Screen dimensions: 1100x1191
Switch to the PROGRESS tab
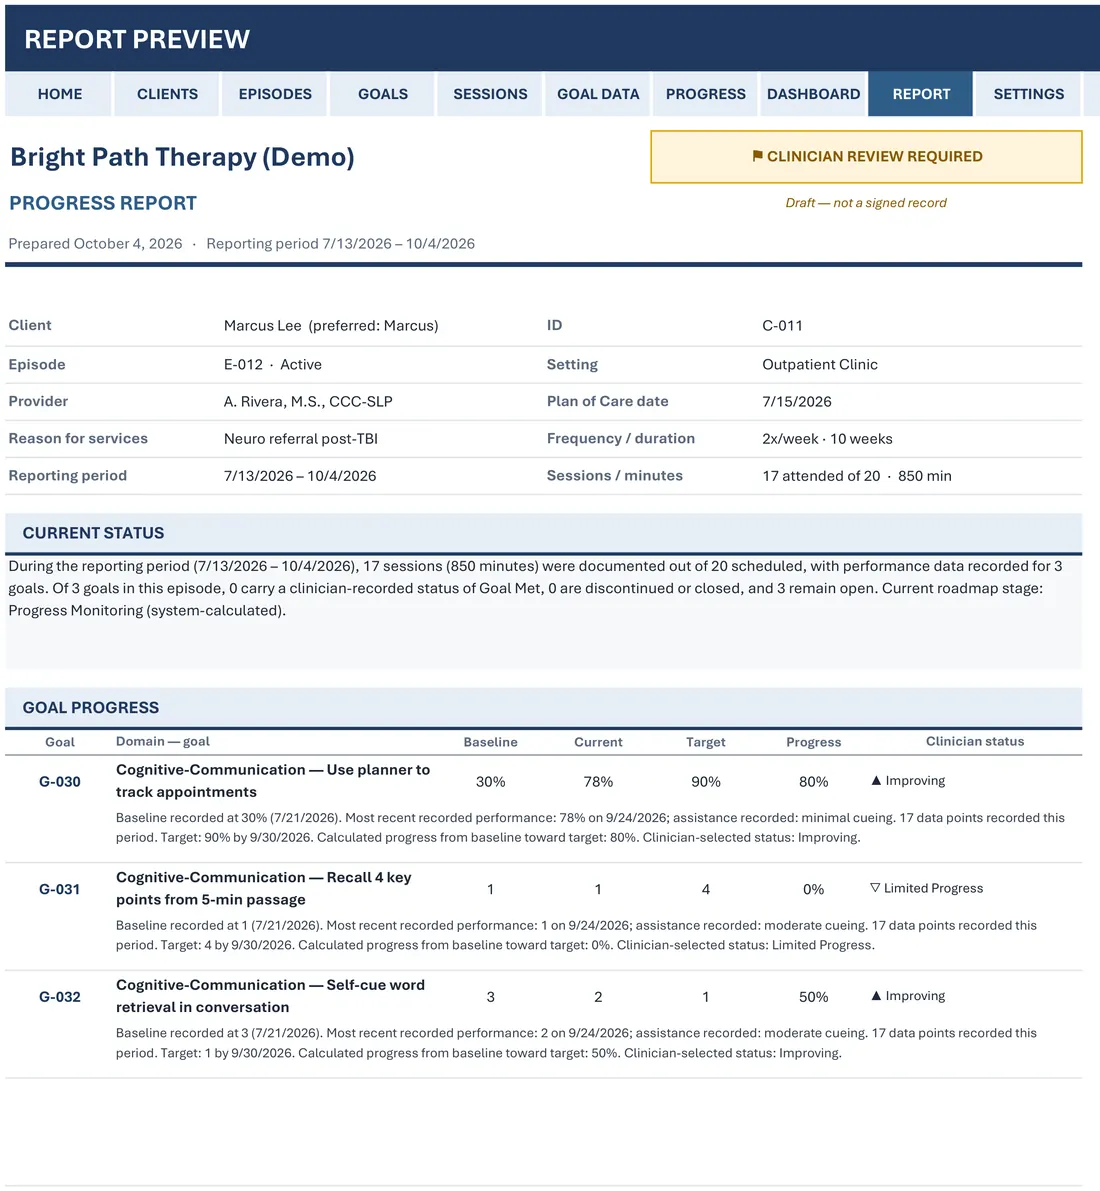point(706,94)
